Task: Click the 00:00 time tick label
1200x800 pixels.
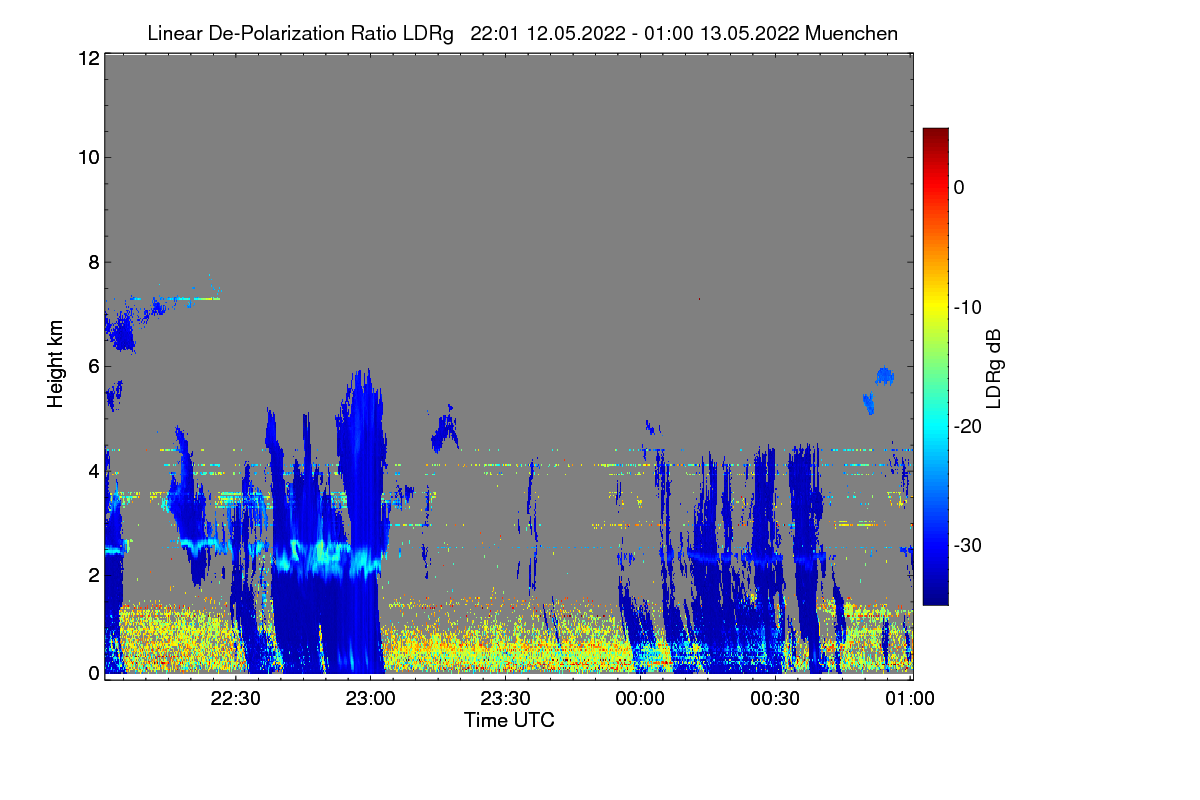Action: 640,699
